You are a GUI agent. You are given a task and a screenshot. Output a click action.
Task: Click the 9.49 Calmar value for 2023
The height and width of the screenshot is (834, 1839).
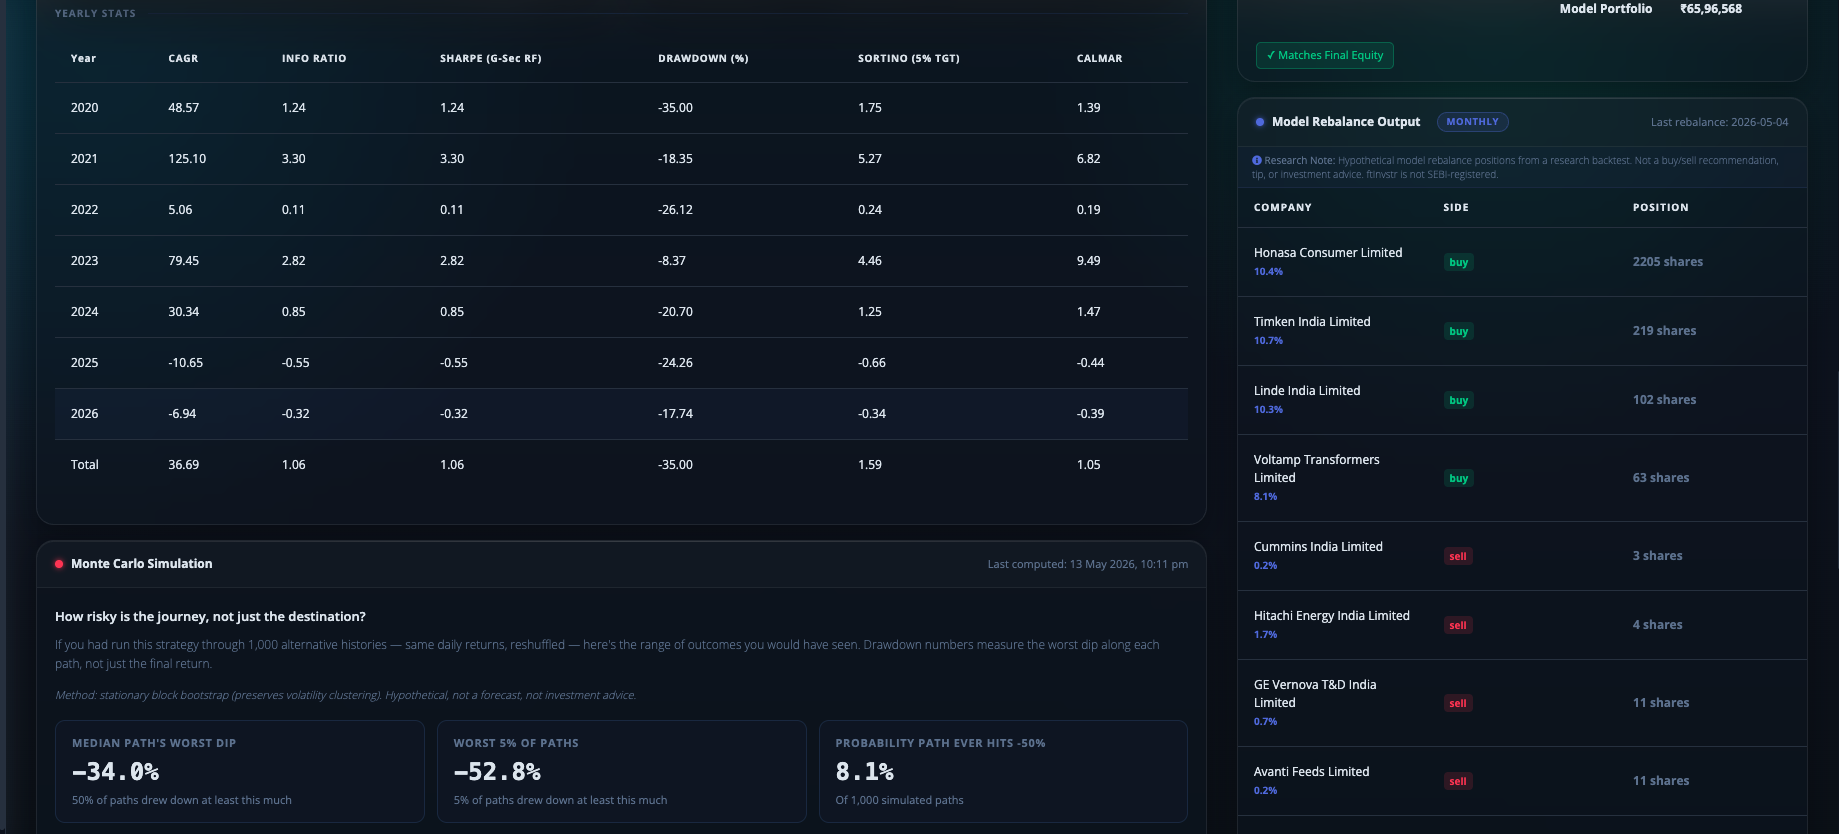pyautogui.click(x=1089, y=261)
